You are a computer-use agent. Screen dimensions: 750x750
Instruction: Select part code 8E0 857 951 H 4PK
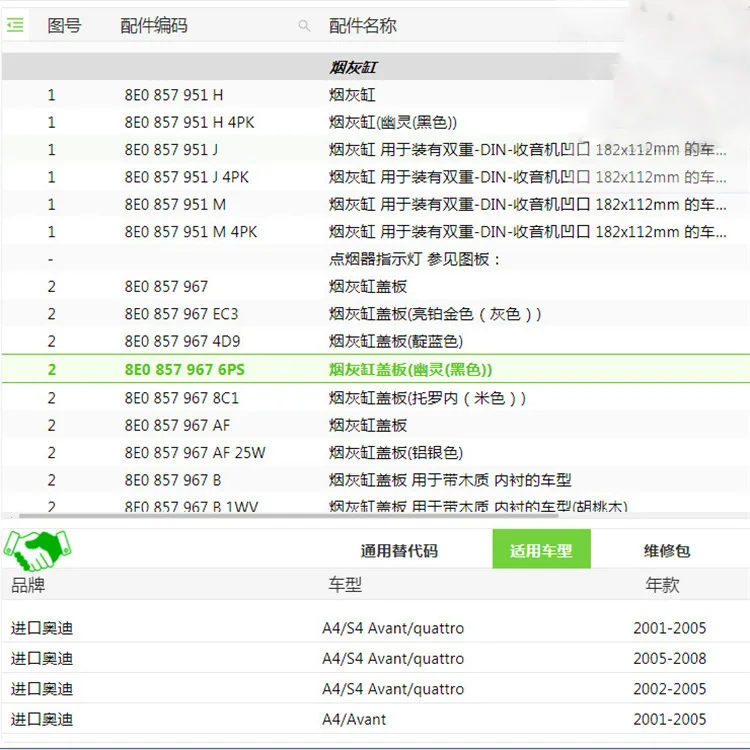click(x=189, y=122)
